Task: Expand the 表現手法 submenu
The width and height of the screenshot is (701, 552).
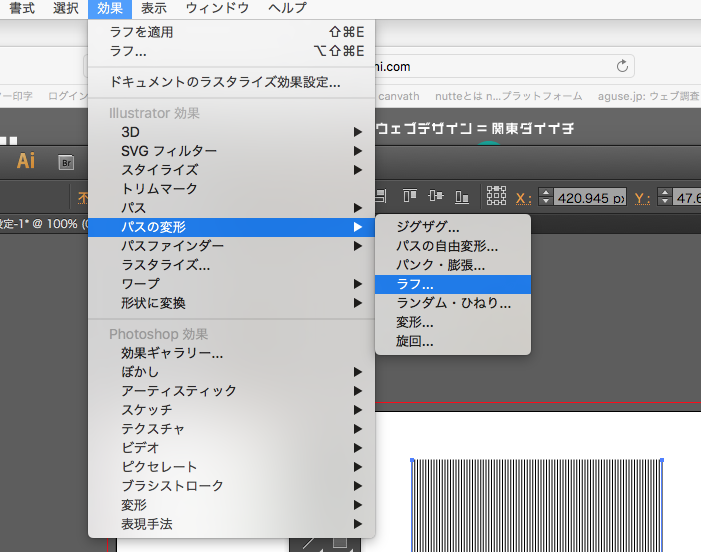Action: click(232, 524)
